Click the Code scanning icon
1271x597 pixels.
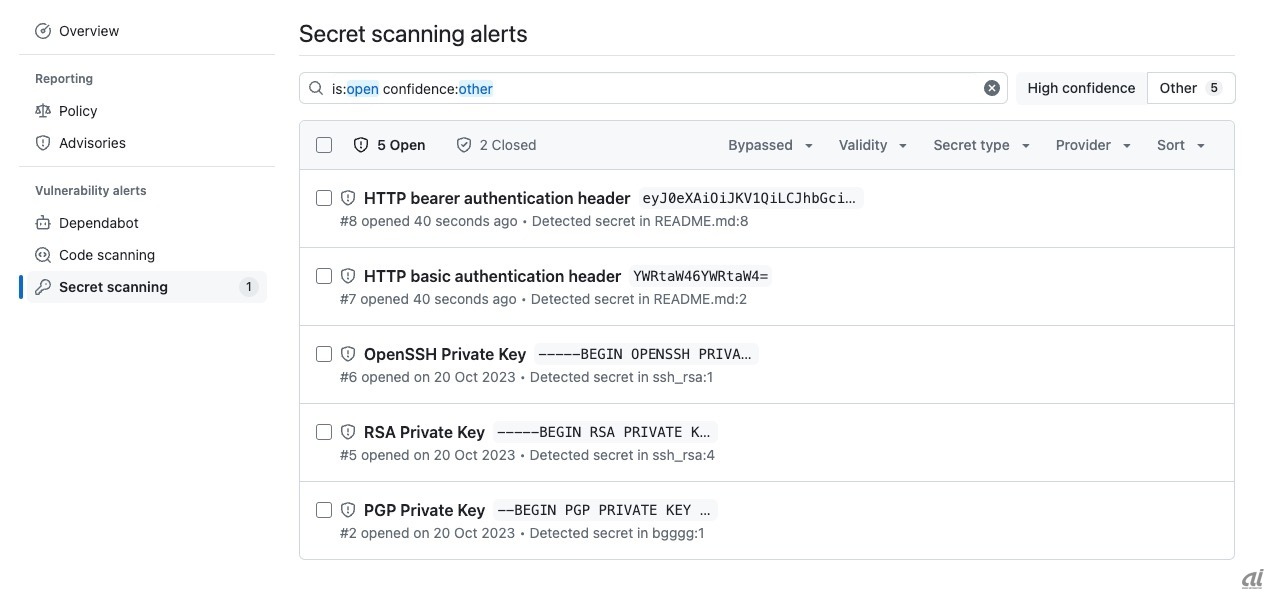[x=43, y=255]
